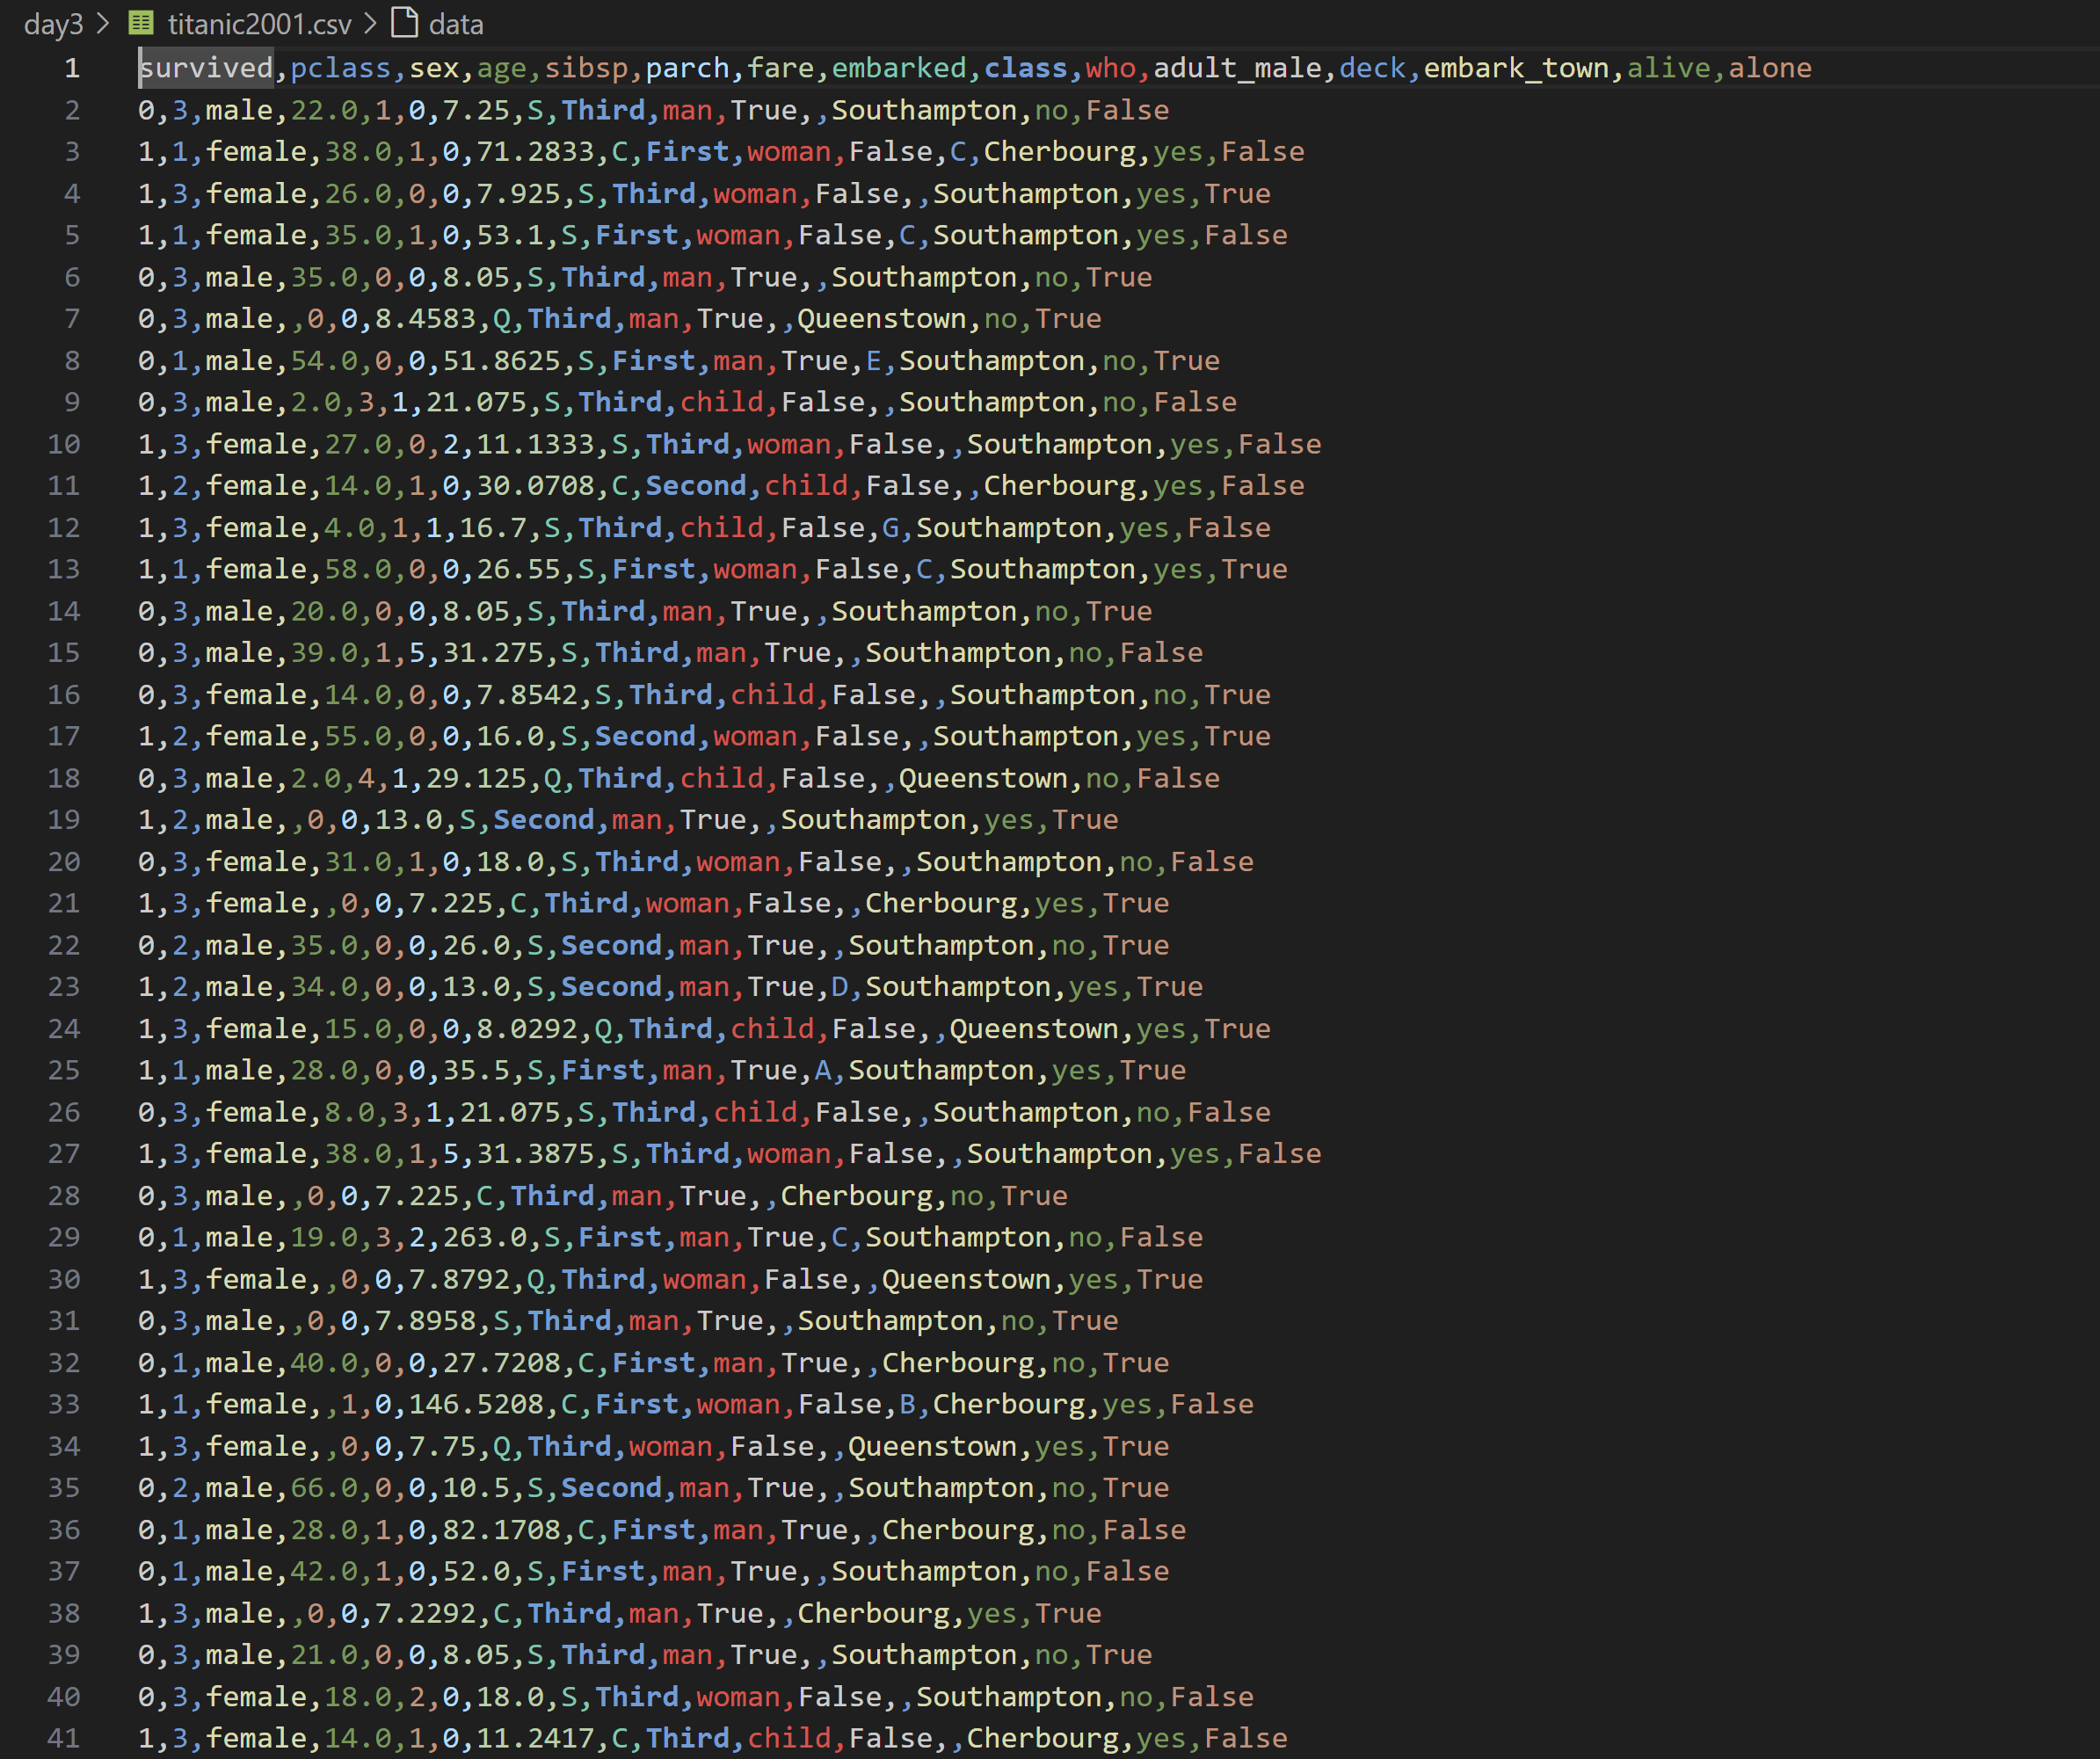Select the titanic2001.csv breadcrumb label

pos(259,24)
